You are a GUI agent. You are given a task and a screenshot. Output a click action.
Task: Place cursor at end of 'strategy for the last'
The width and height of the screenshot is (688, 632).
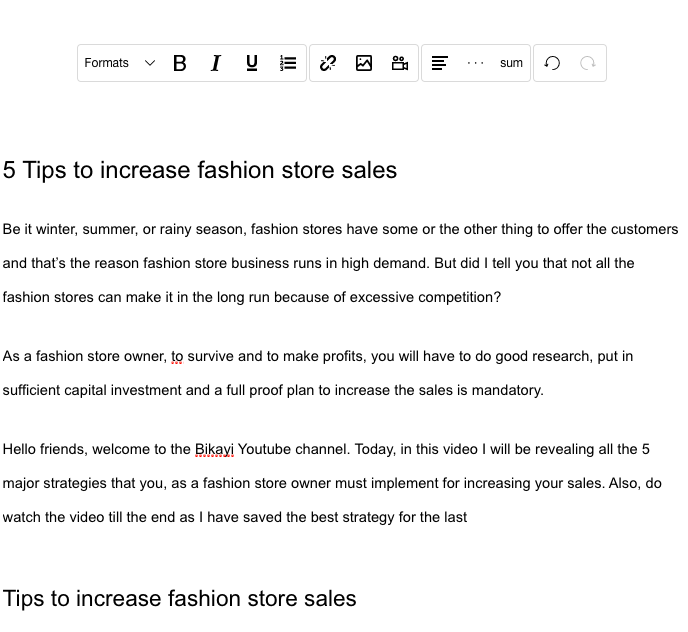click(x=467, y=517)
